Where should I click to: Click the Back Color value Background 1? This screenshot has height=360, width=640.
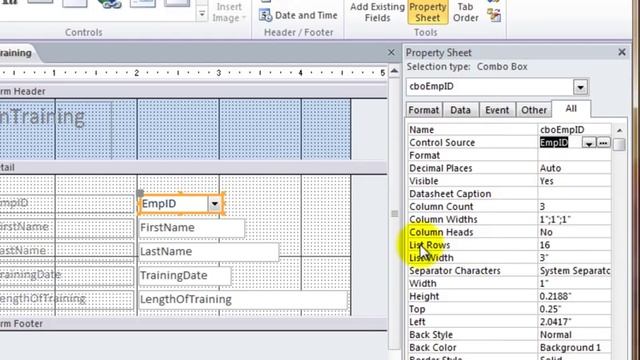(x=574, y=347)
